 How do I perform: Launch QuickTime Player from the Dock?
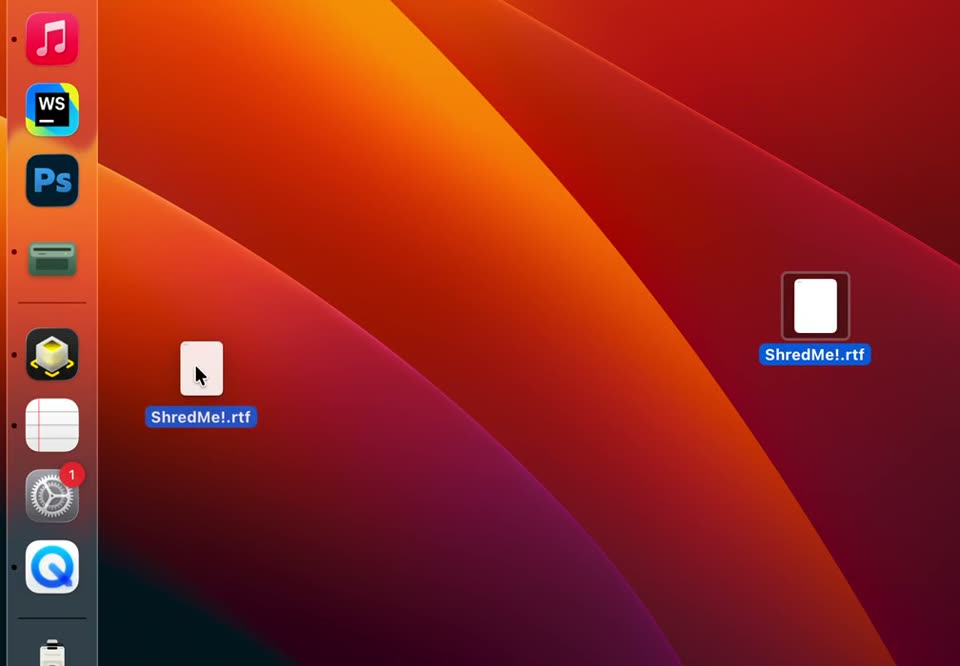pos(52,567)
